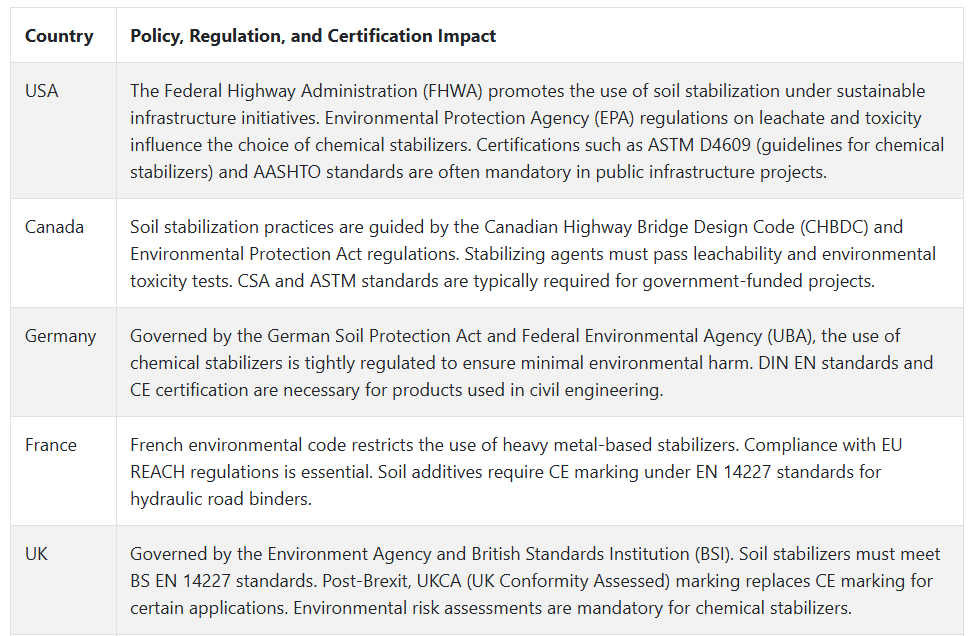Click the Federal Environmental Agency (UBA) text
This screenshot has height=636, width=975.
(x=668, y=336)
